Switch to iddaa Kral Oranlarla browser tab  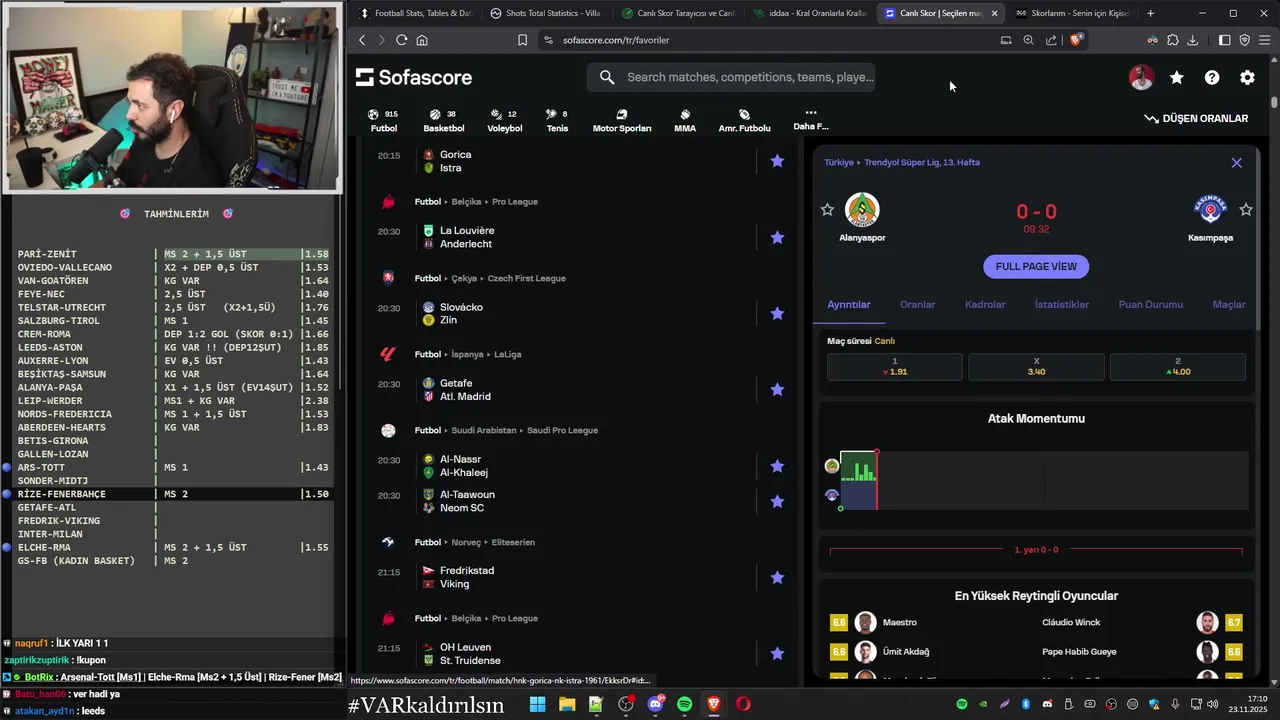tap(809, 13)
